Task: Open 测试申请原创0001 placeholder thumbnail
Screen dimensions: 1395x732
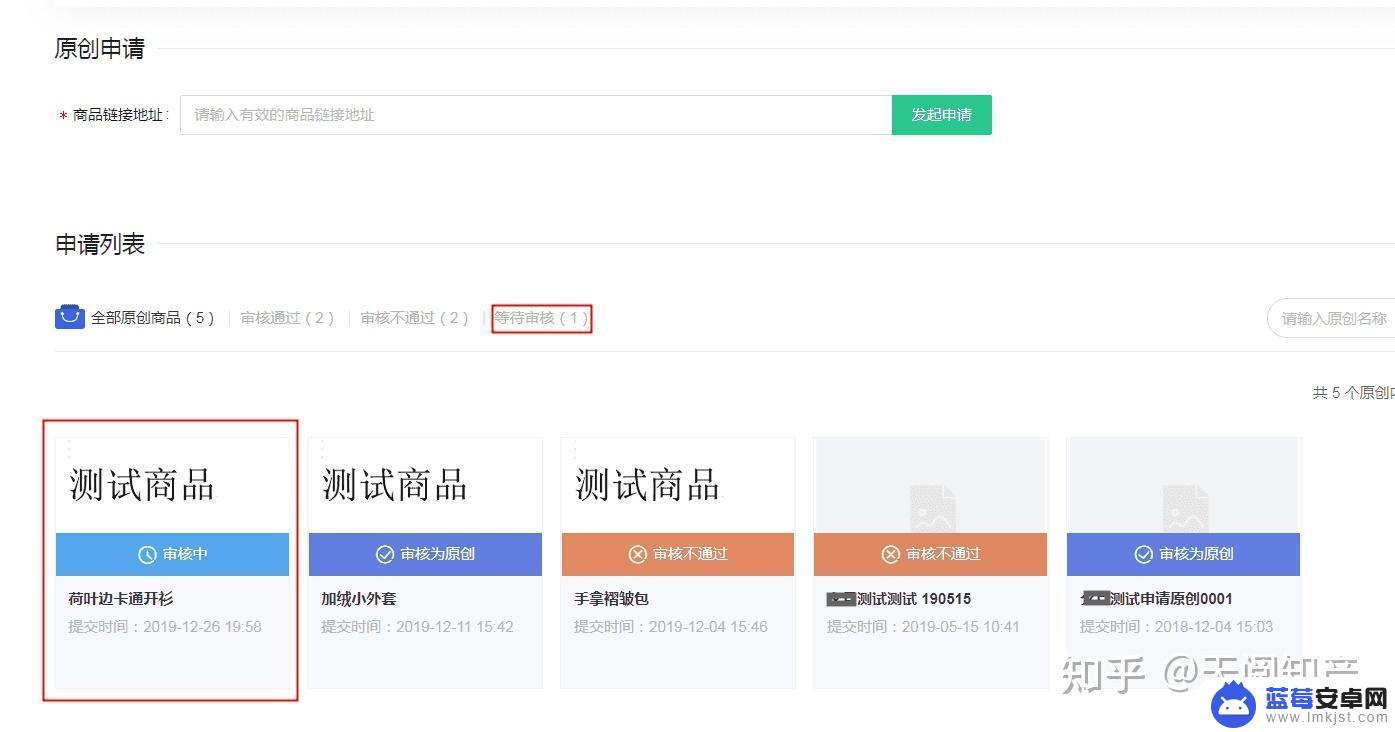Action: click(1183, 485)
